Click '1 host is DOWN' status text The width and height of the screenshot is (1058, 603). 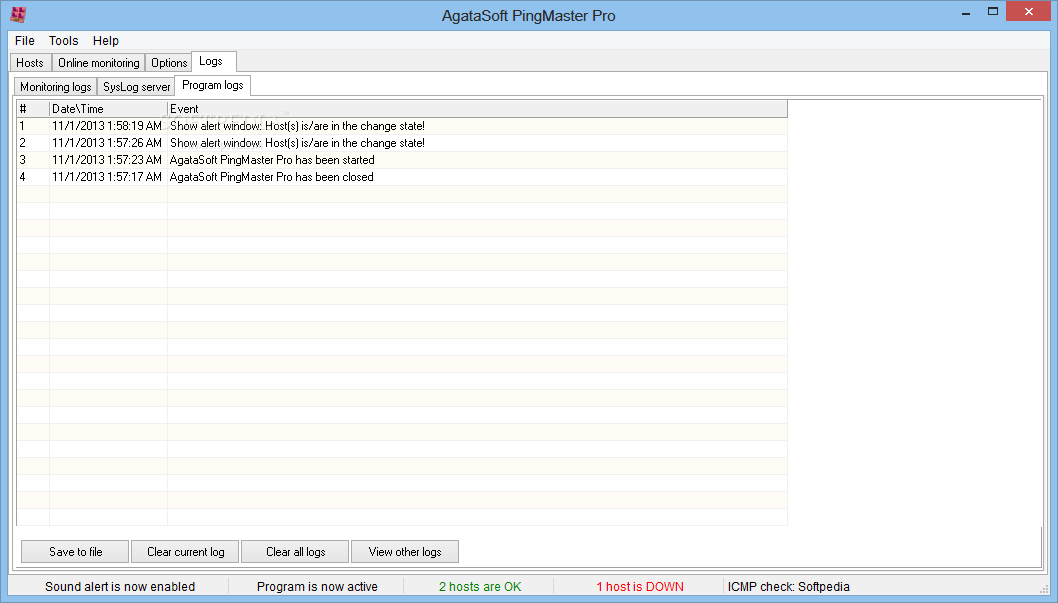pyautogui.click(x=640, y=587)
